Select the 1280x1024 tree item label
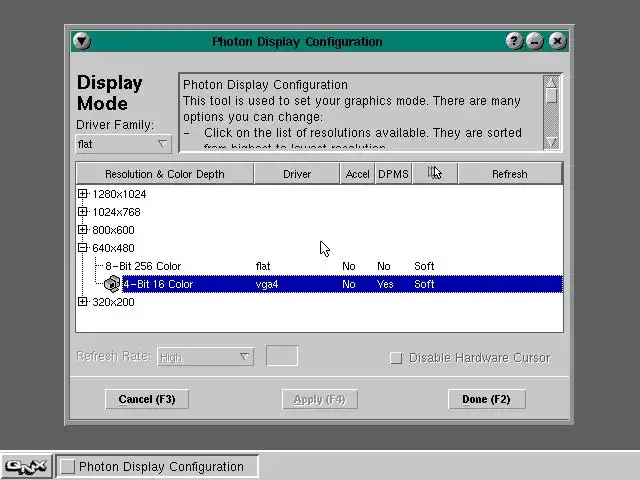The width and height of the screenshot is (640, 480). [x=119, y=194]
